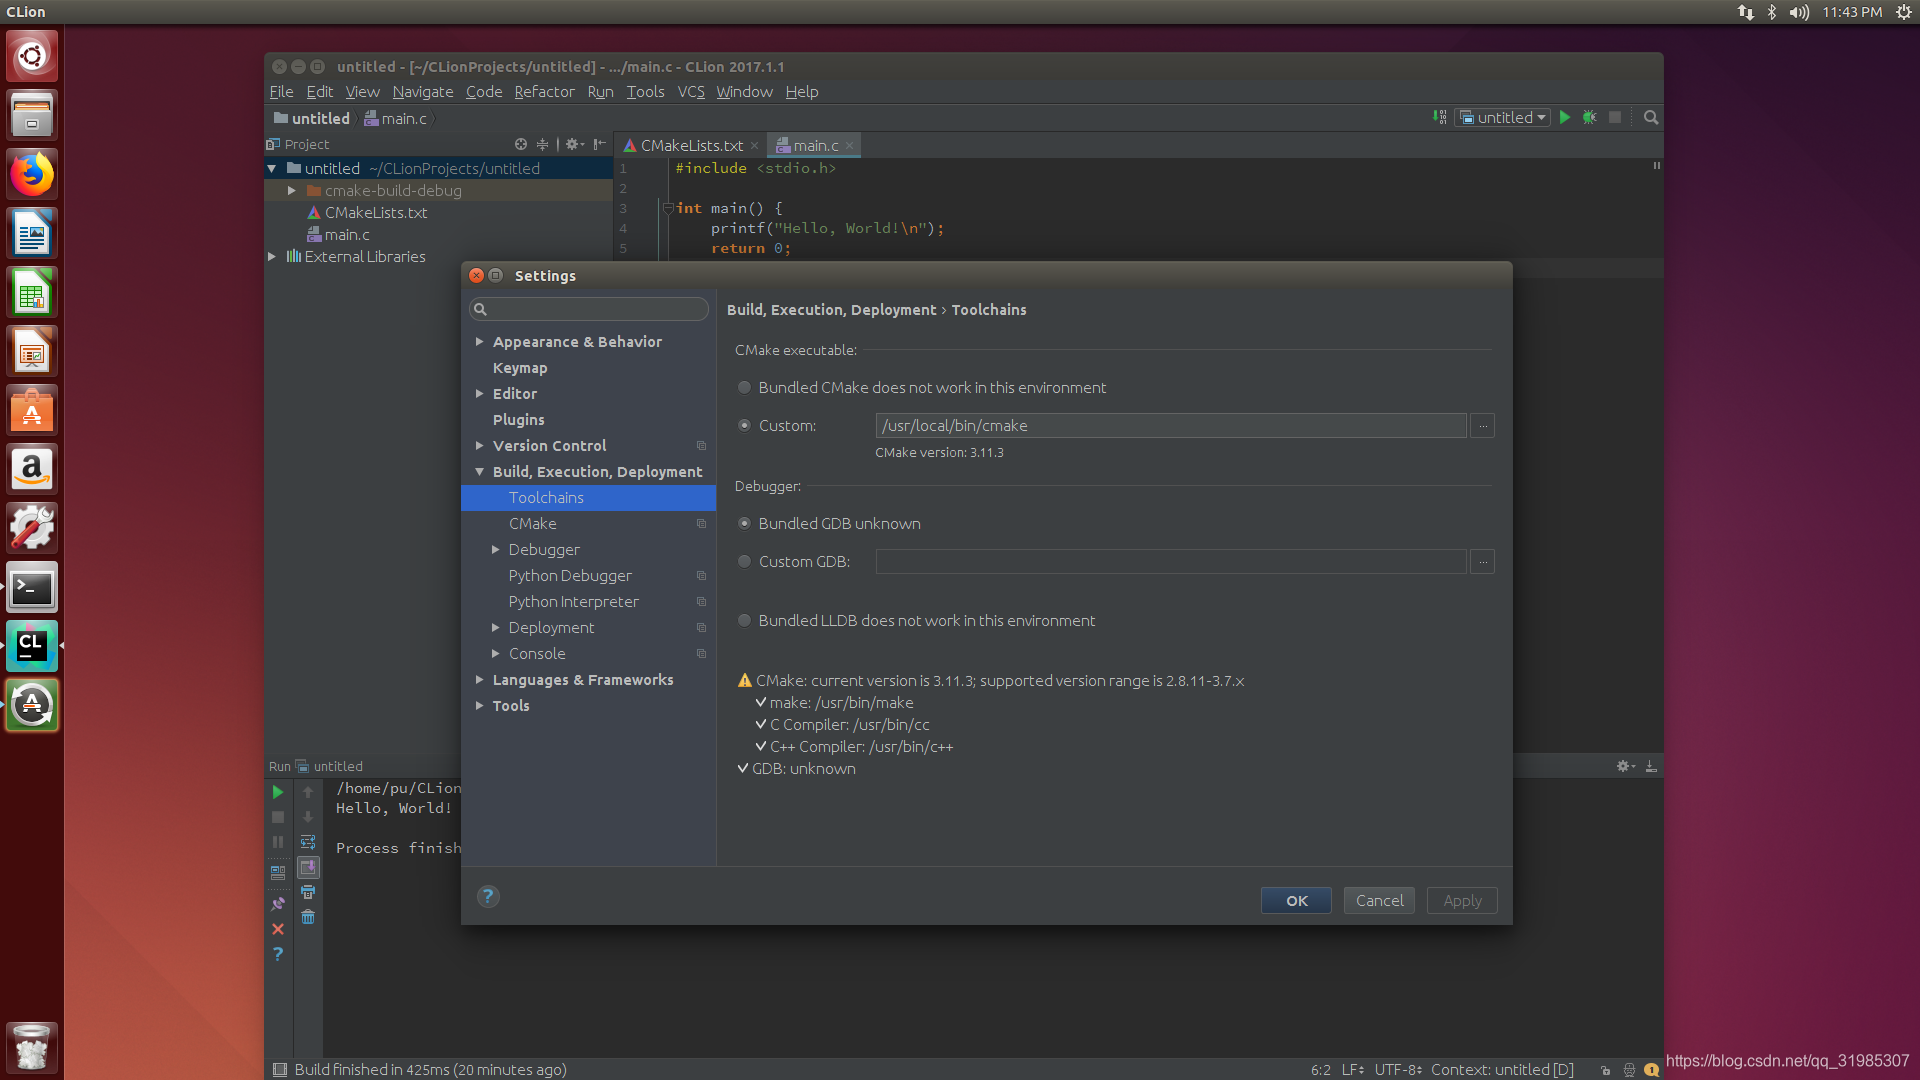This screenshot has height=1080, width=1920.
Task: Open the Build Execution Deployment menu
Action: [597, 471]
